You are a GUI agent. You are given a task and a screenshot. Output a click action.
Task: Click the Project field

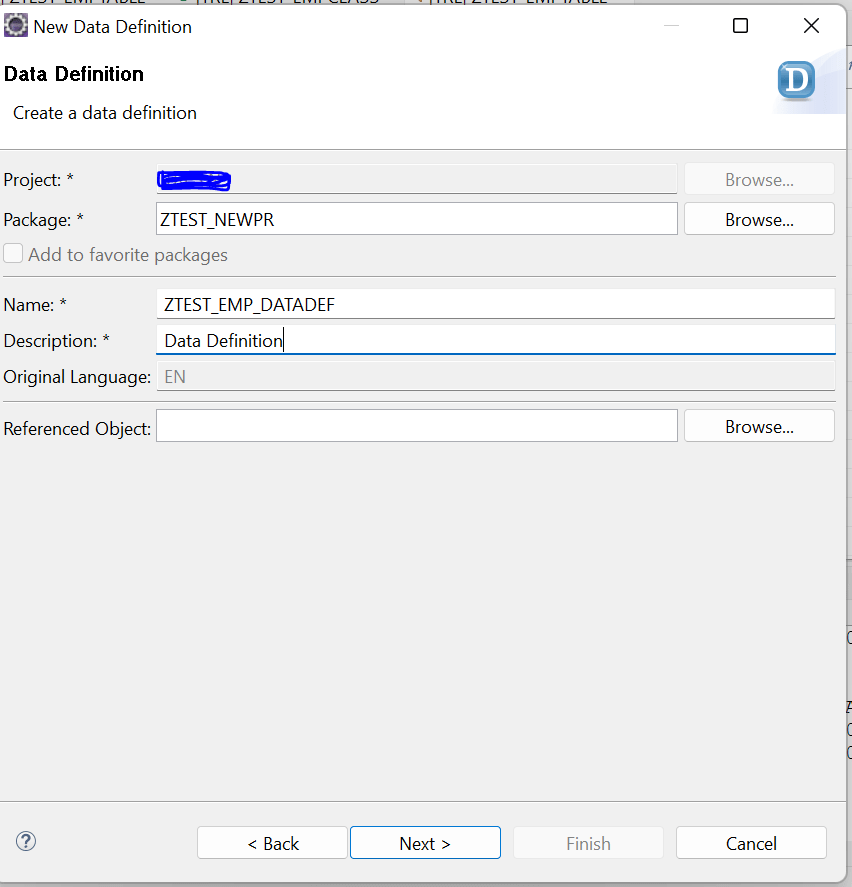(416, 179)
